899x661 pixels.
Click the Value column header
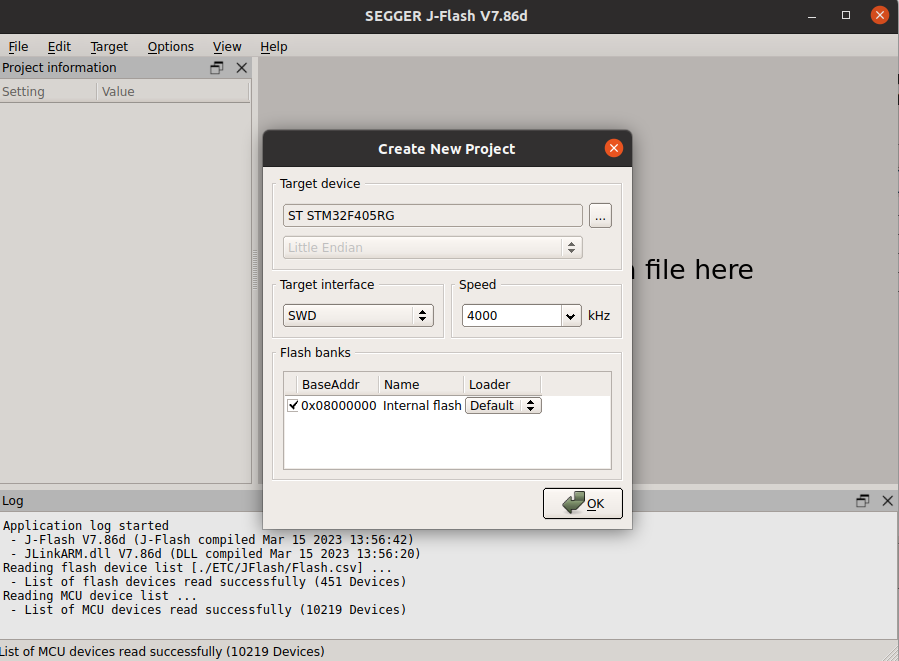[x=173, y=92]
